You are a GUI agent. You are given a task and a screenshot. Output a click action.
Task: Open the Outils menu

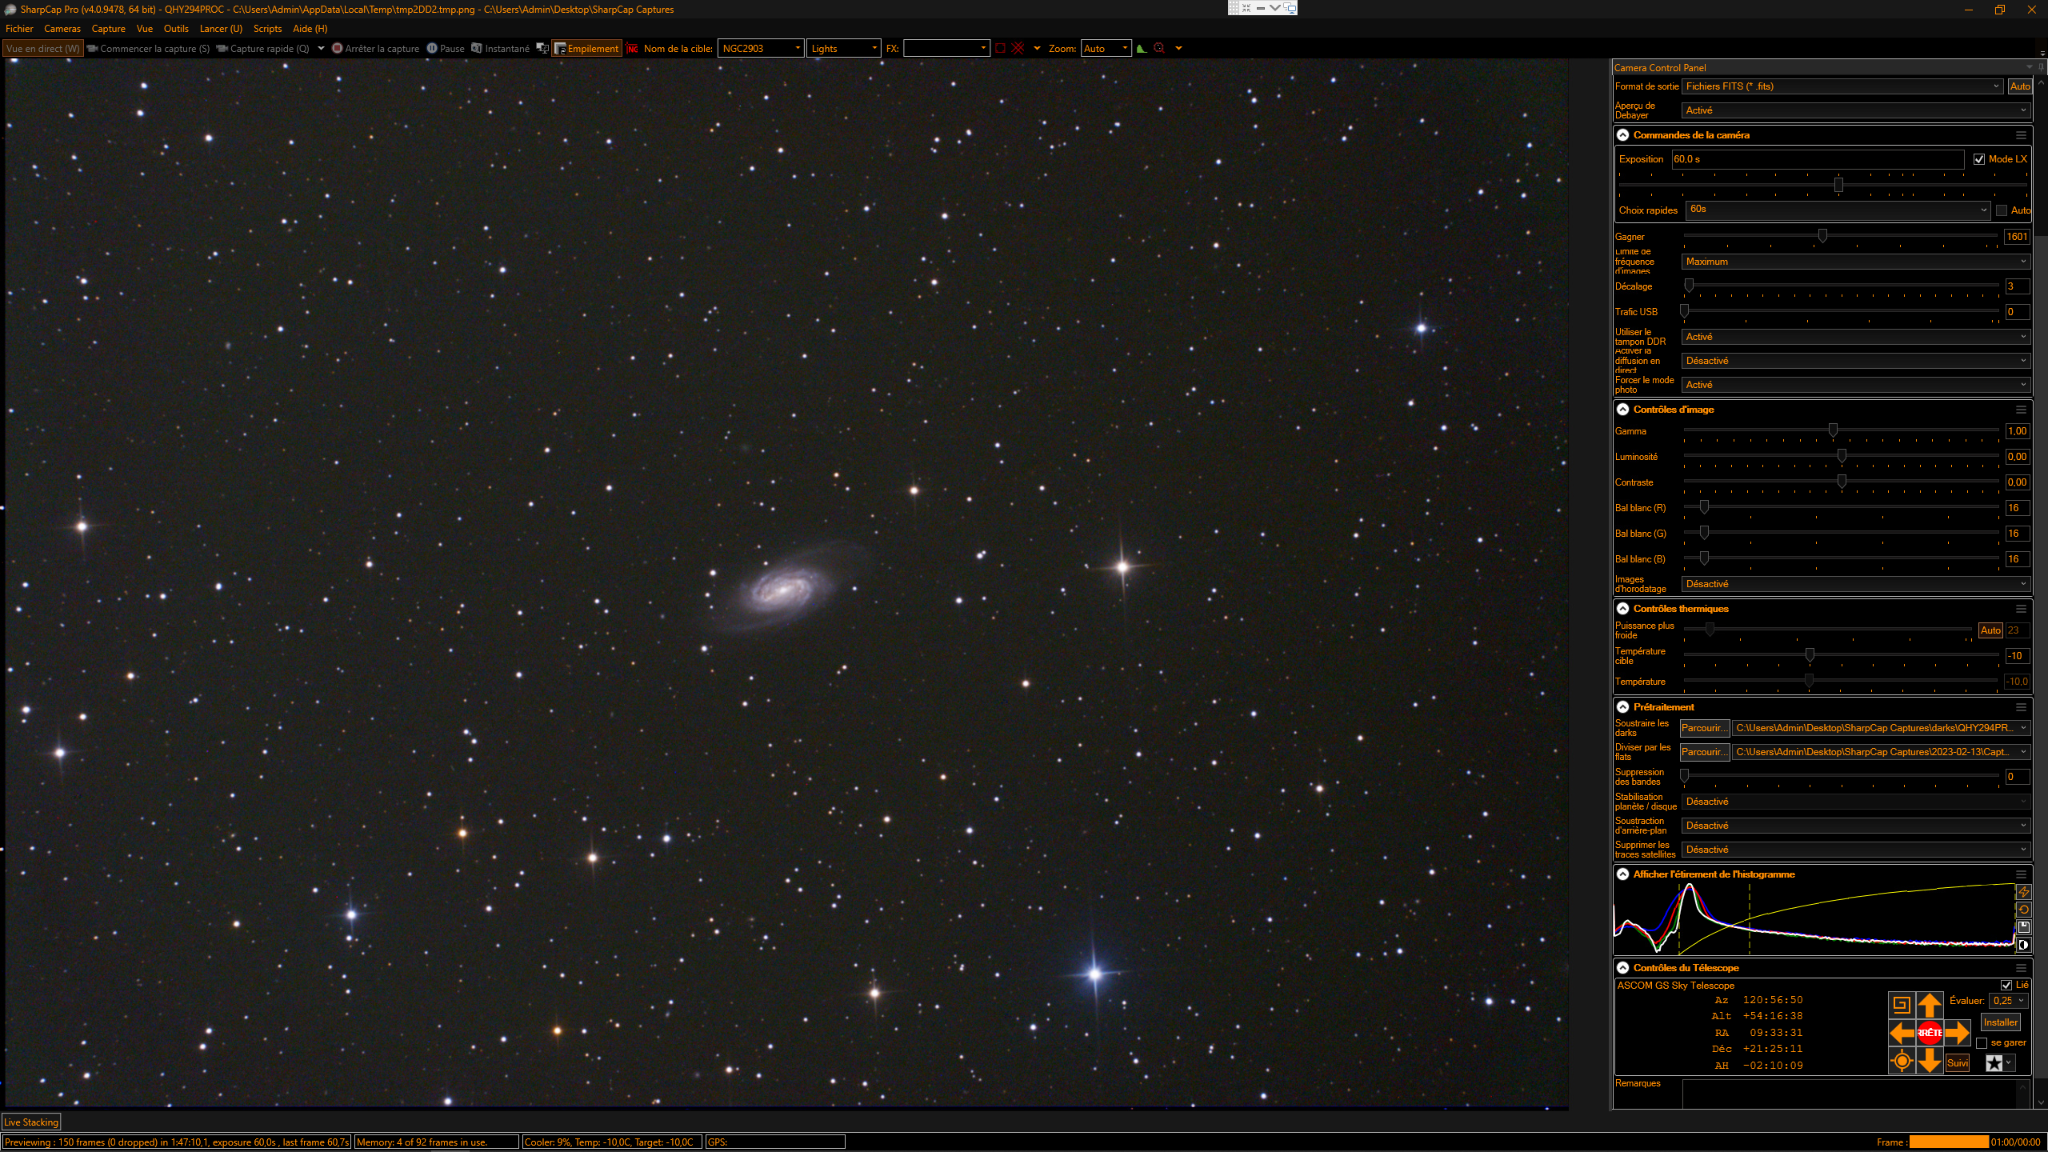click(x=176, y=29)
